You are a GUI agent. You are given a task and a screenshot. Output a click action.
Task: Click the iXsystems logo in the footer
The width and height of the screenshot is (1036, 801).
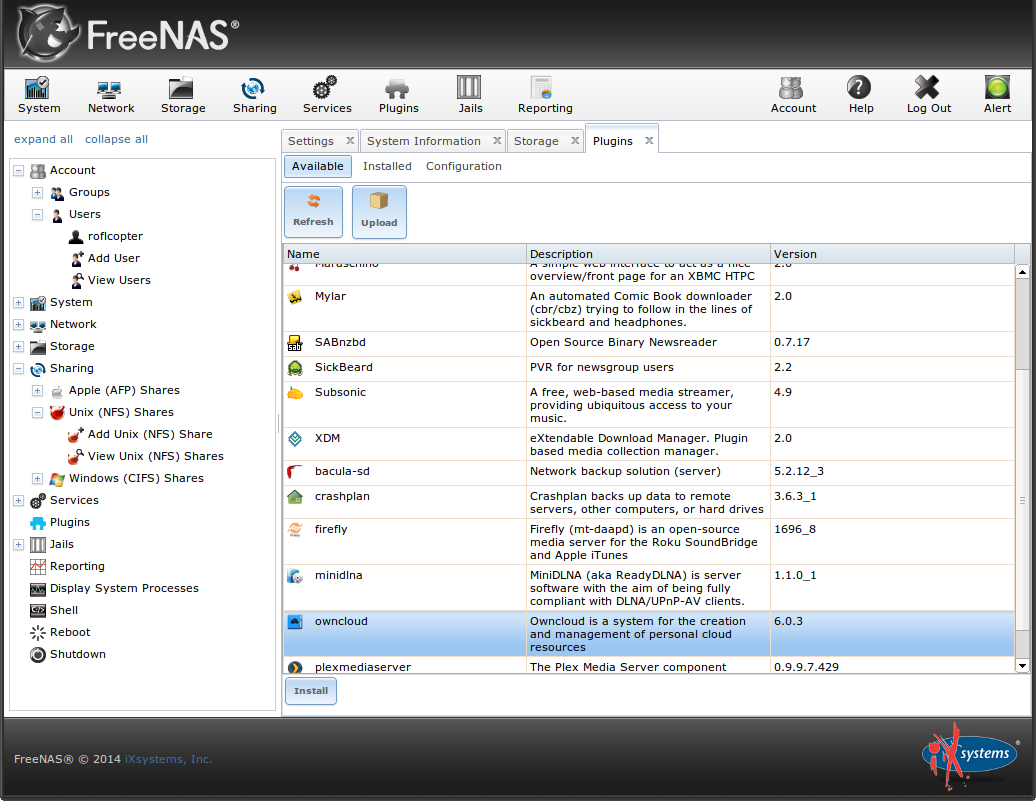coord(970,755)
